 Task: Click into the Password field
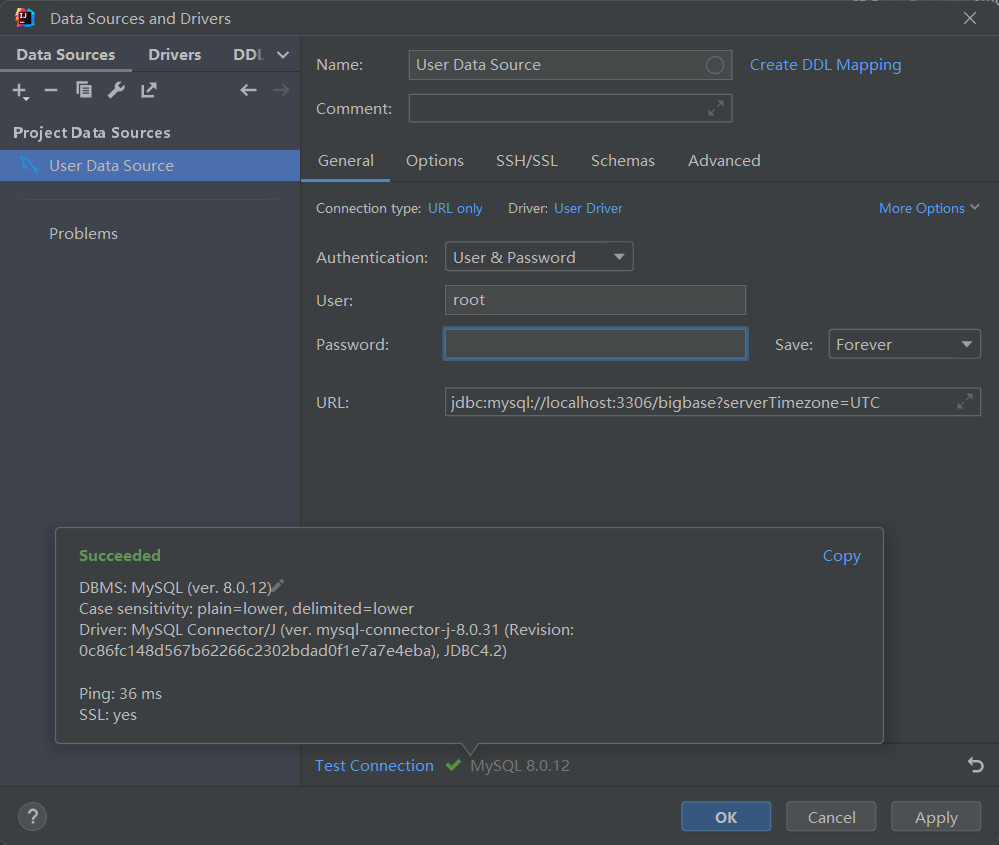tap(595, 344)
